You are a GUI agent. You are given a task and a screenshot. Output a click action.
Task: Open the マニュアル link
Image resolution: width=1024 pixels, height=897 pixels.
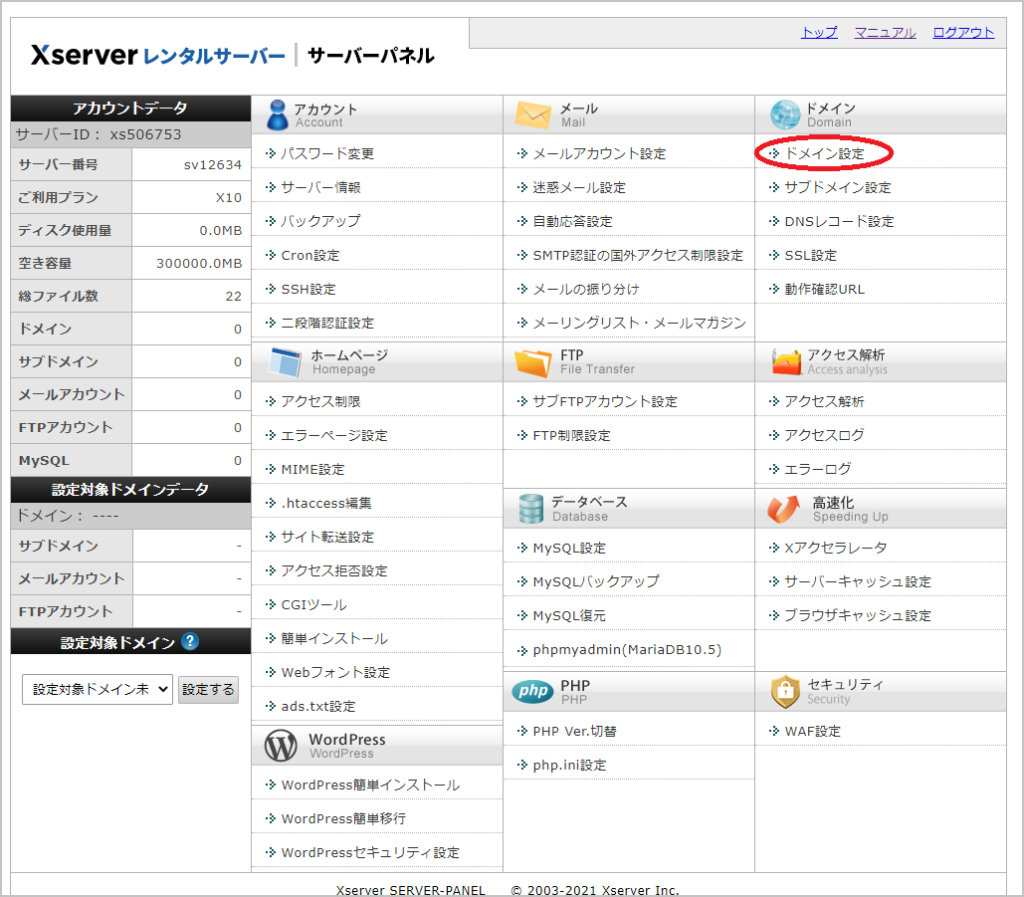[x=885, y=32]
